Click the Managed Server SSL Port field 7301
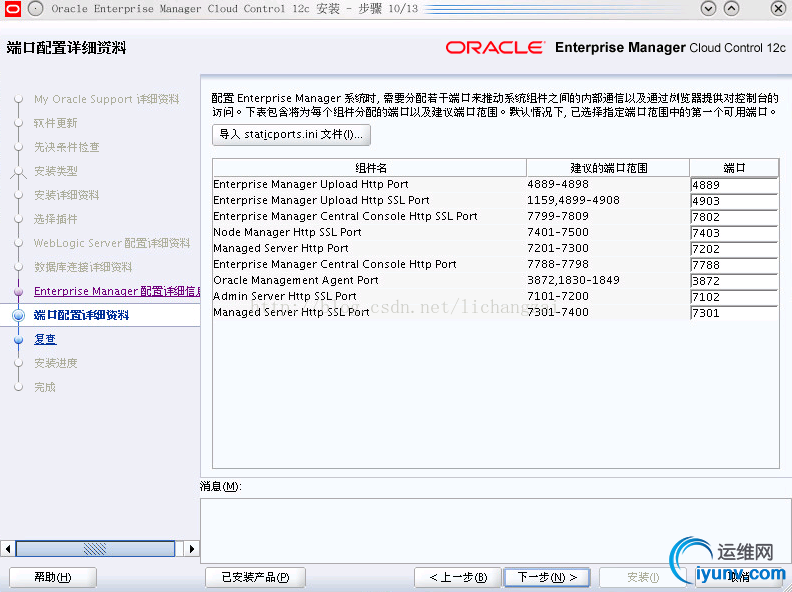The height and width of the screenshot is (592, 792). (x=734, y=313)
